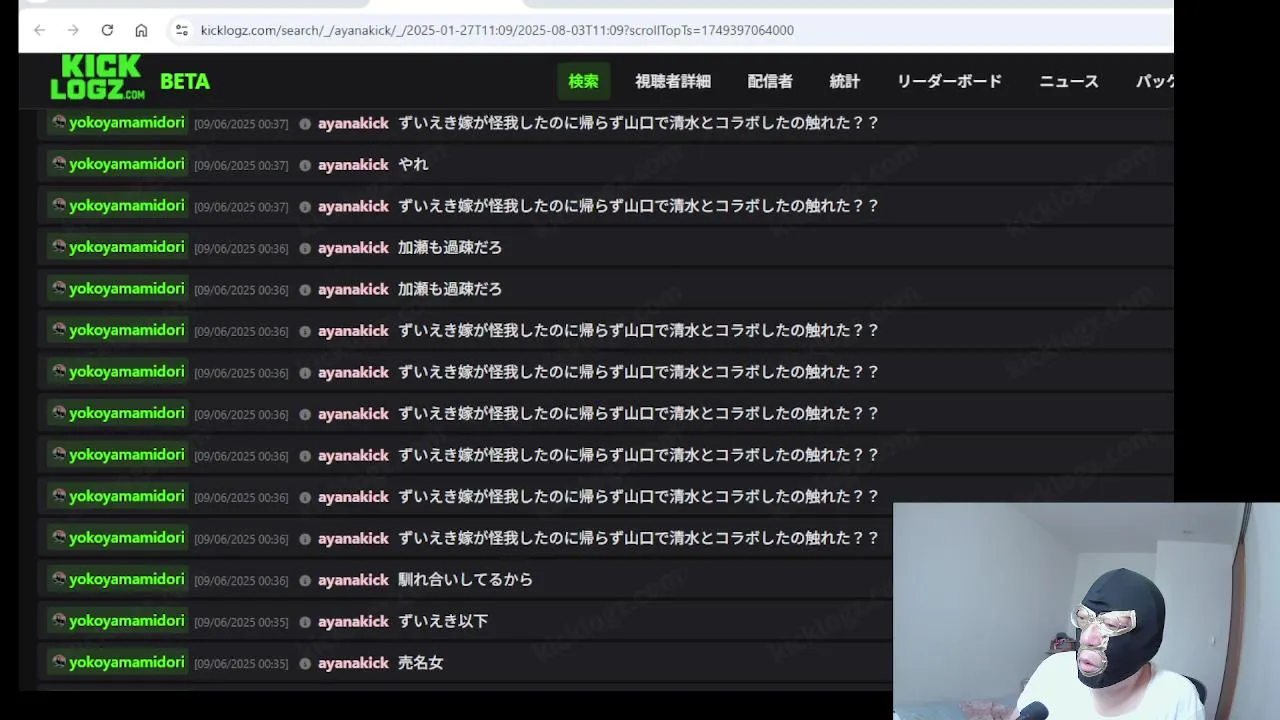Open yokoyamamidori in the 馴れ合いしてるから row

pyautogui.click(x=127, y=579)
